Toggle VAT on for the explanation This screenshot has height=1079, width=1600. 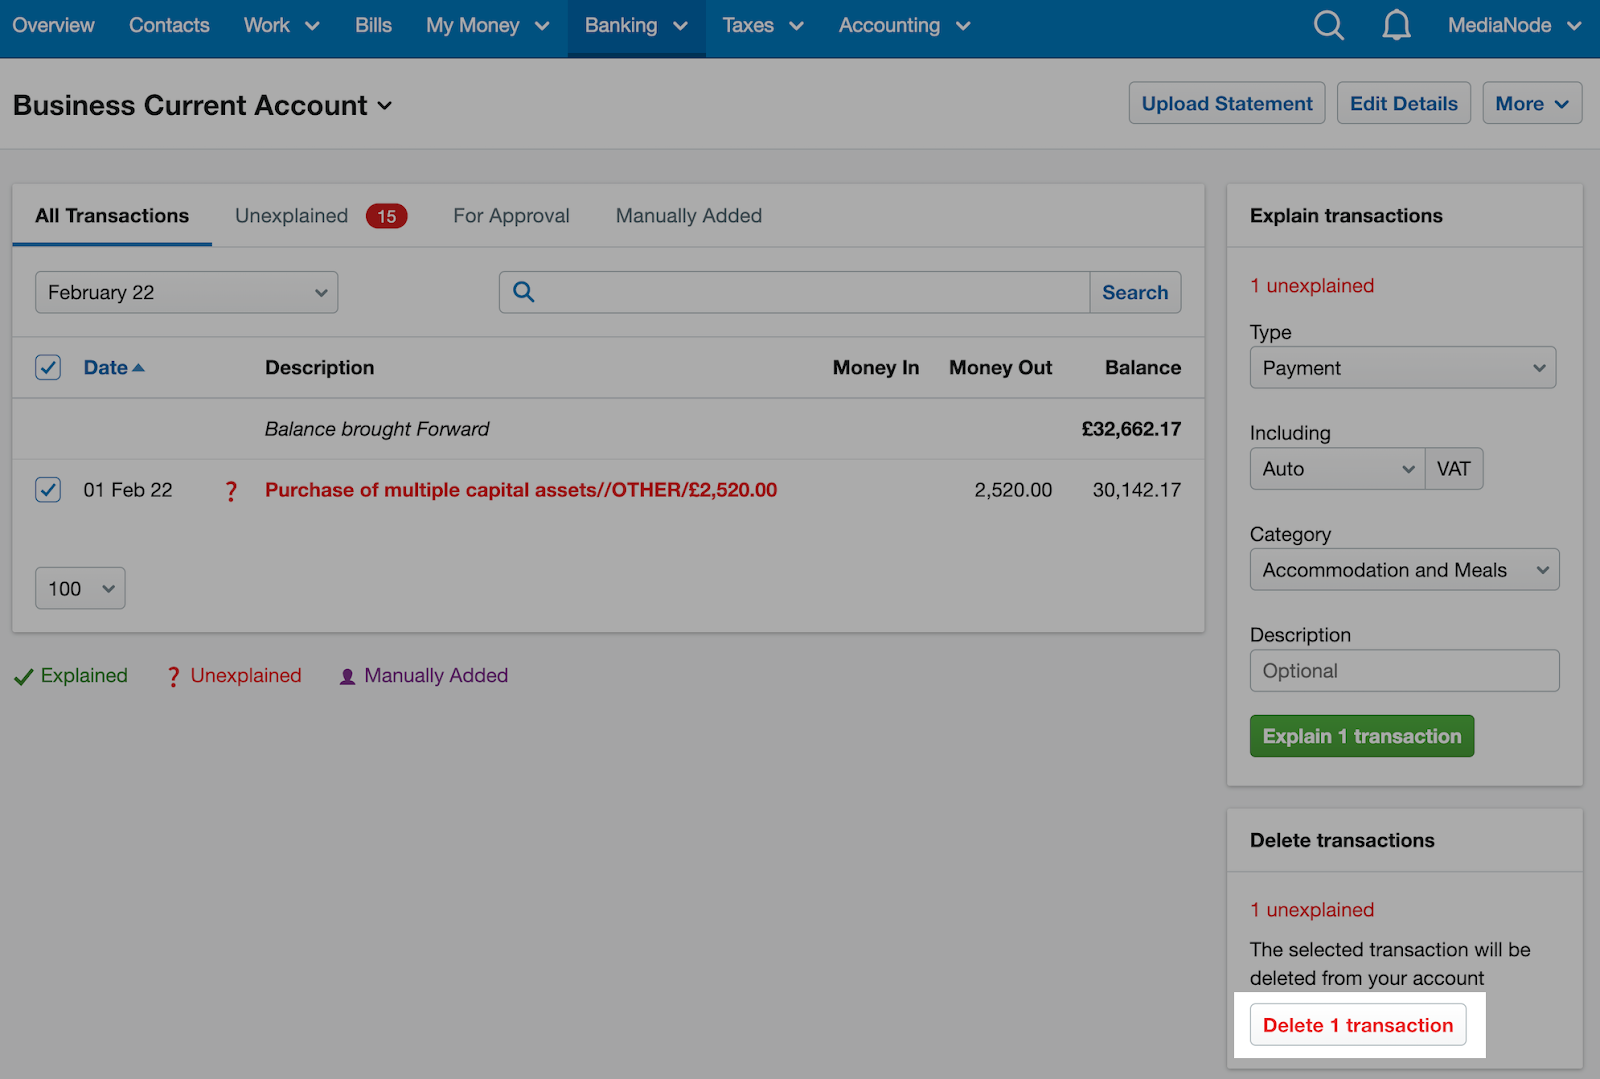(x=1454, y=468)
